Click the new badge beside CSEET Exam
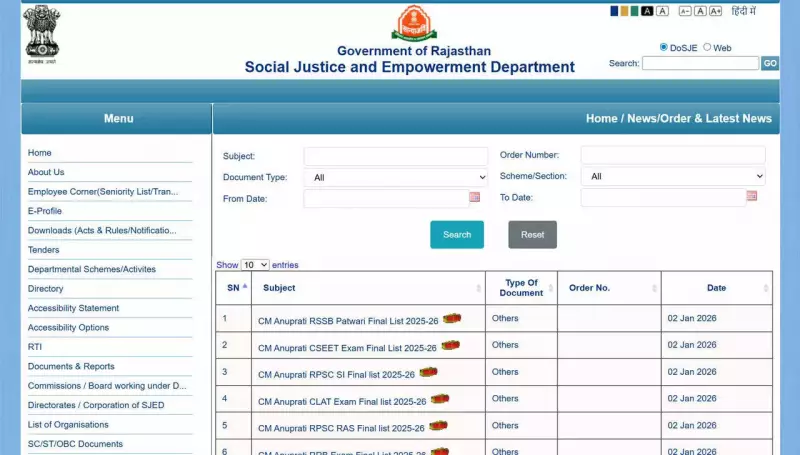The height and width of the screenshot is (455, 800). coord(451,345)
